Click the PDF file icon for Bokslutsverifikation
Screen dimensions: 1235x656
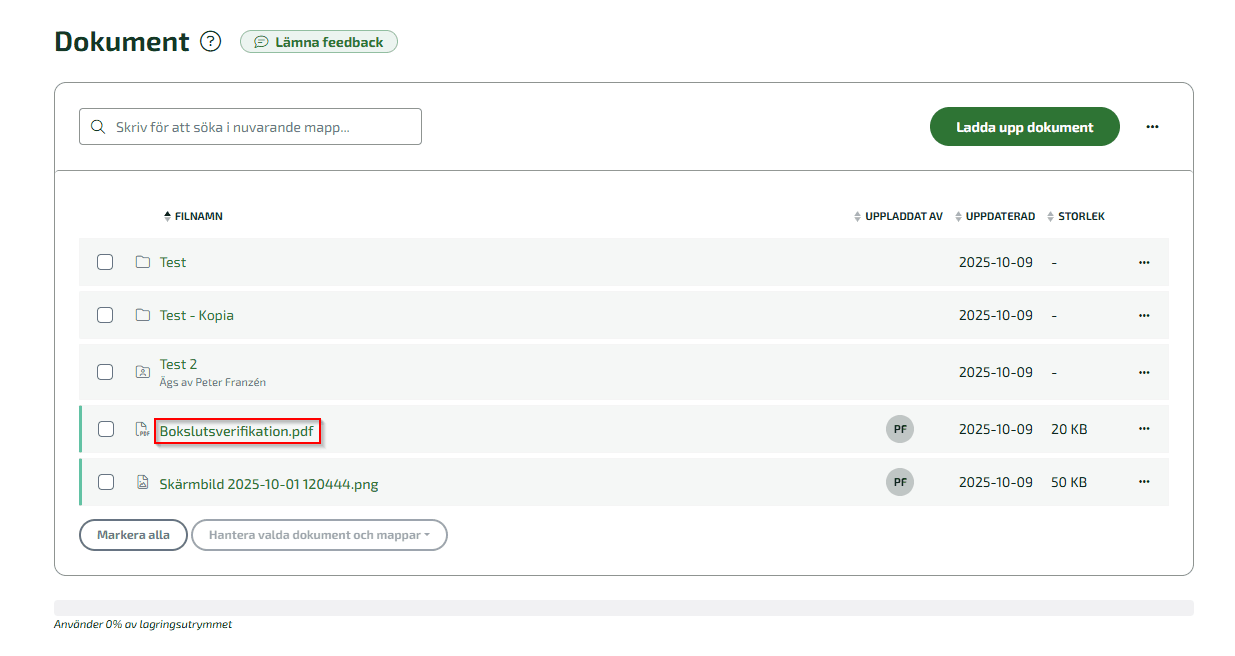pyautogui.click(x=142, y=430)
